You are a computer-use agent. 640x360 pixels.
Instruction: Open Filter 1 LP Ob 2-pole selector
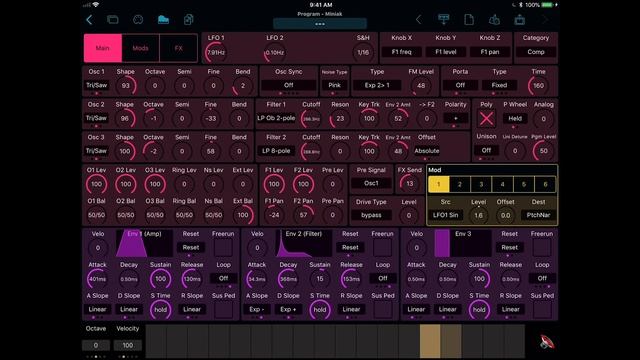276,118
